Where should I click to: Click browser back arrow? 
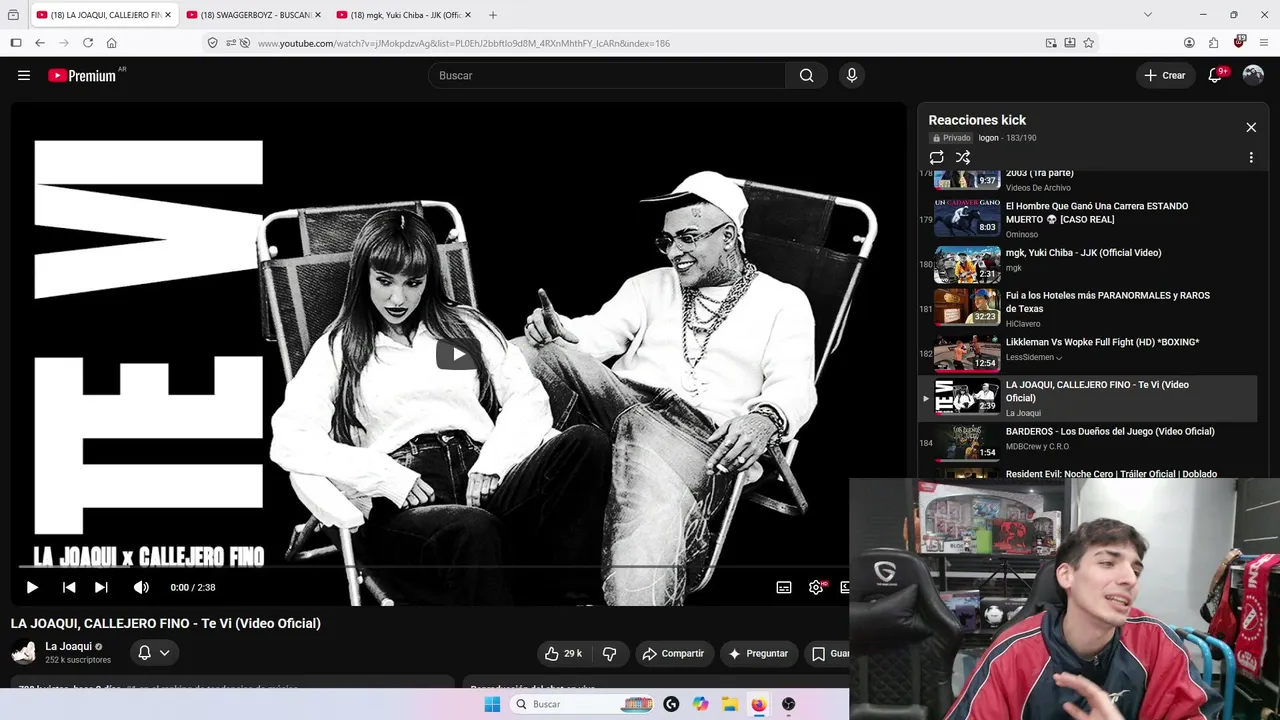[40, 43]
